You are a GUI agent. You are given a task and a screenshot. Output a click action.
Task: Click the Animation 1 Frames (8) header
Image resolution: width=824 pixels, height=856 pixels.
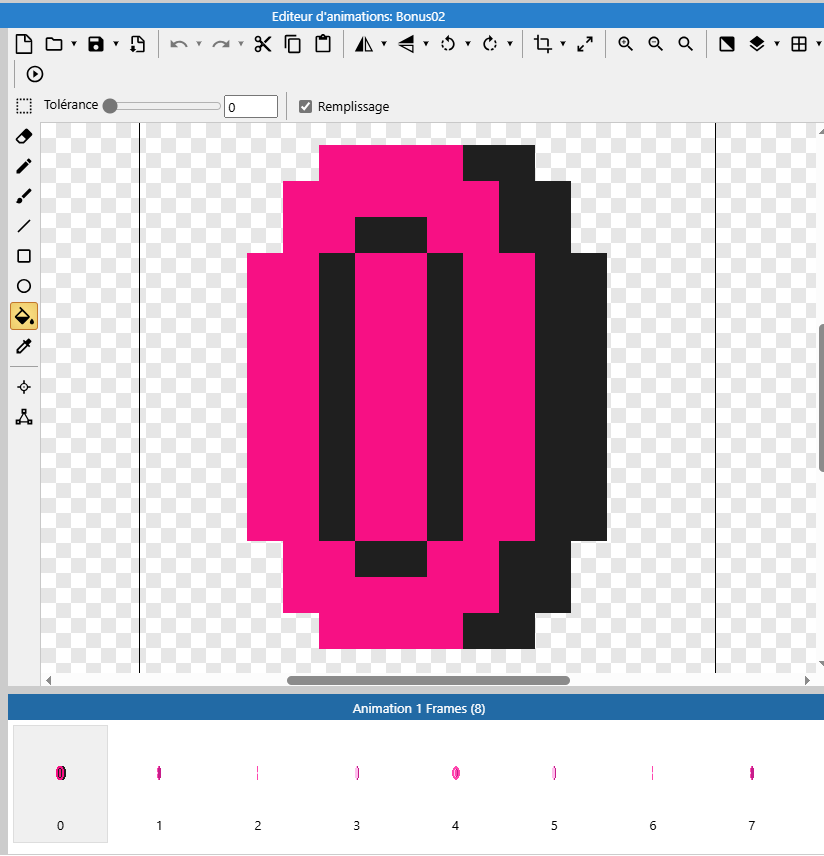[419, 709]
